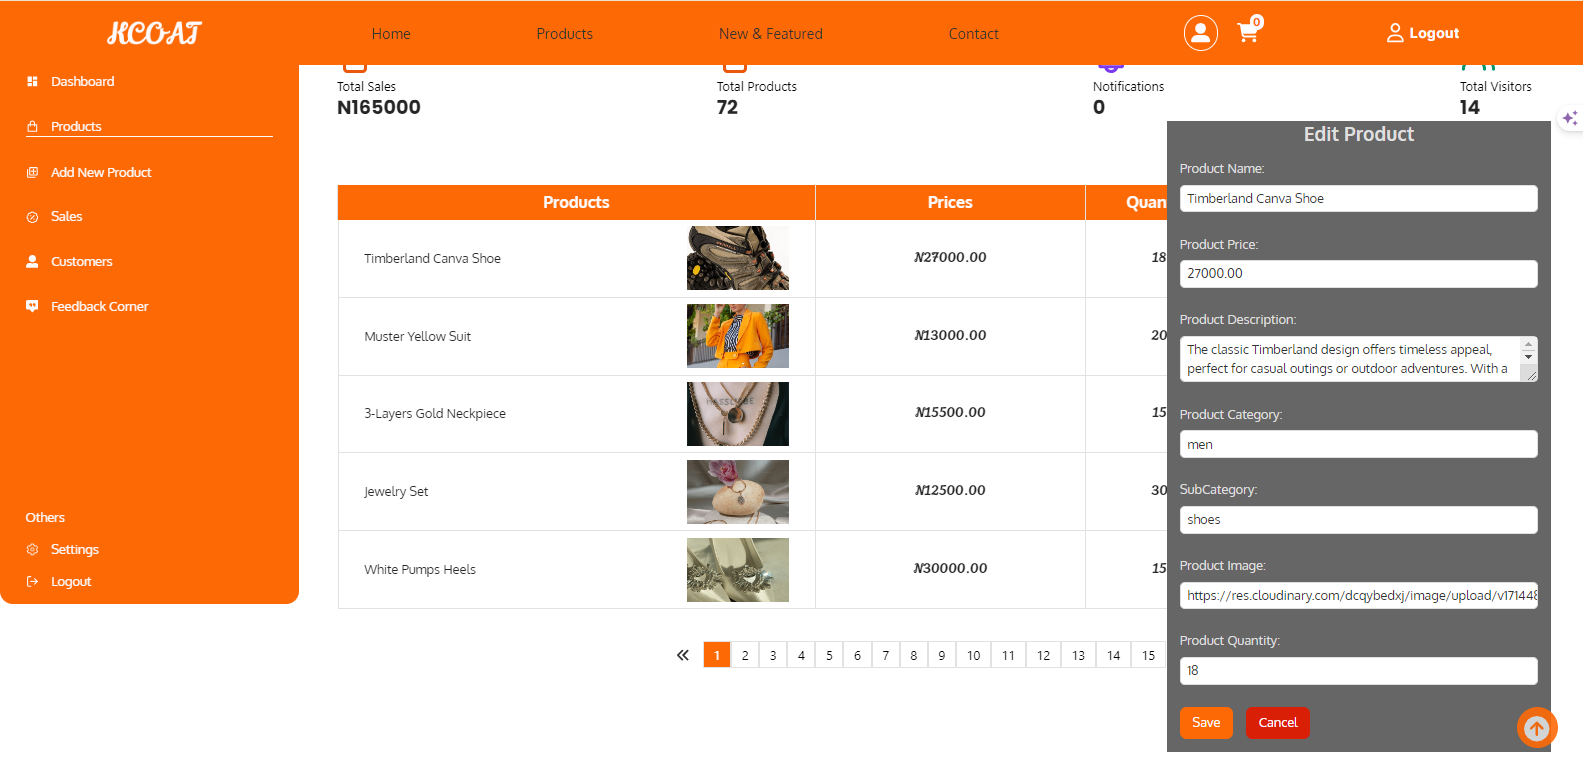Click the Total Products 72 value
Image resolution: width=1583 pixels, height=772 pixels.
[x=727, y=107]
